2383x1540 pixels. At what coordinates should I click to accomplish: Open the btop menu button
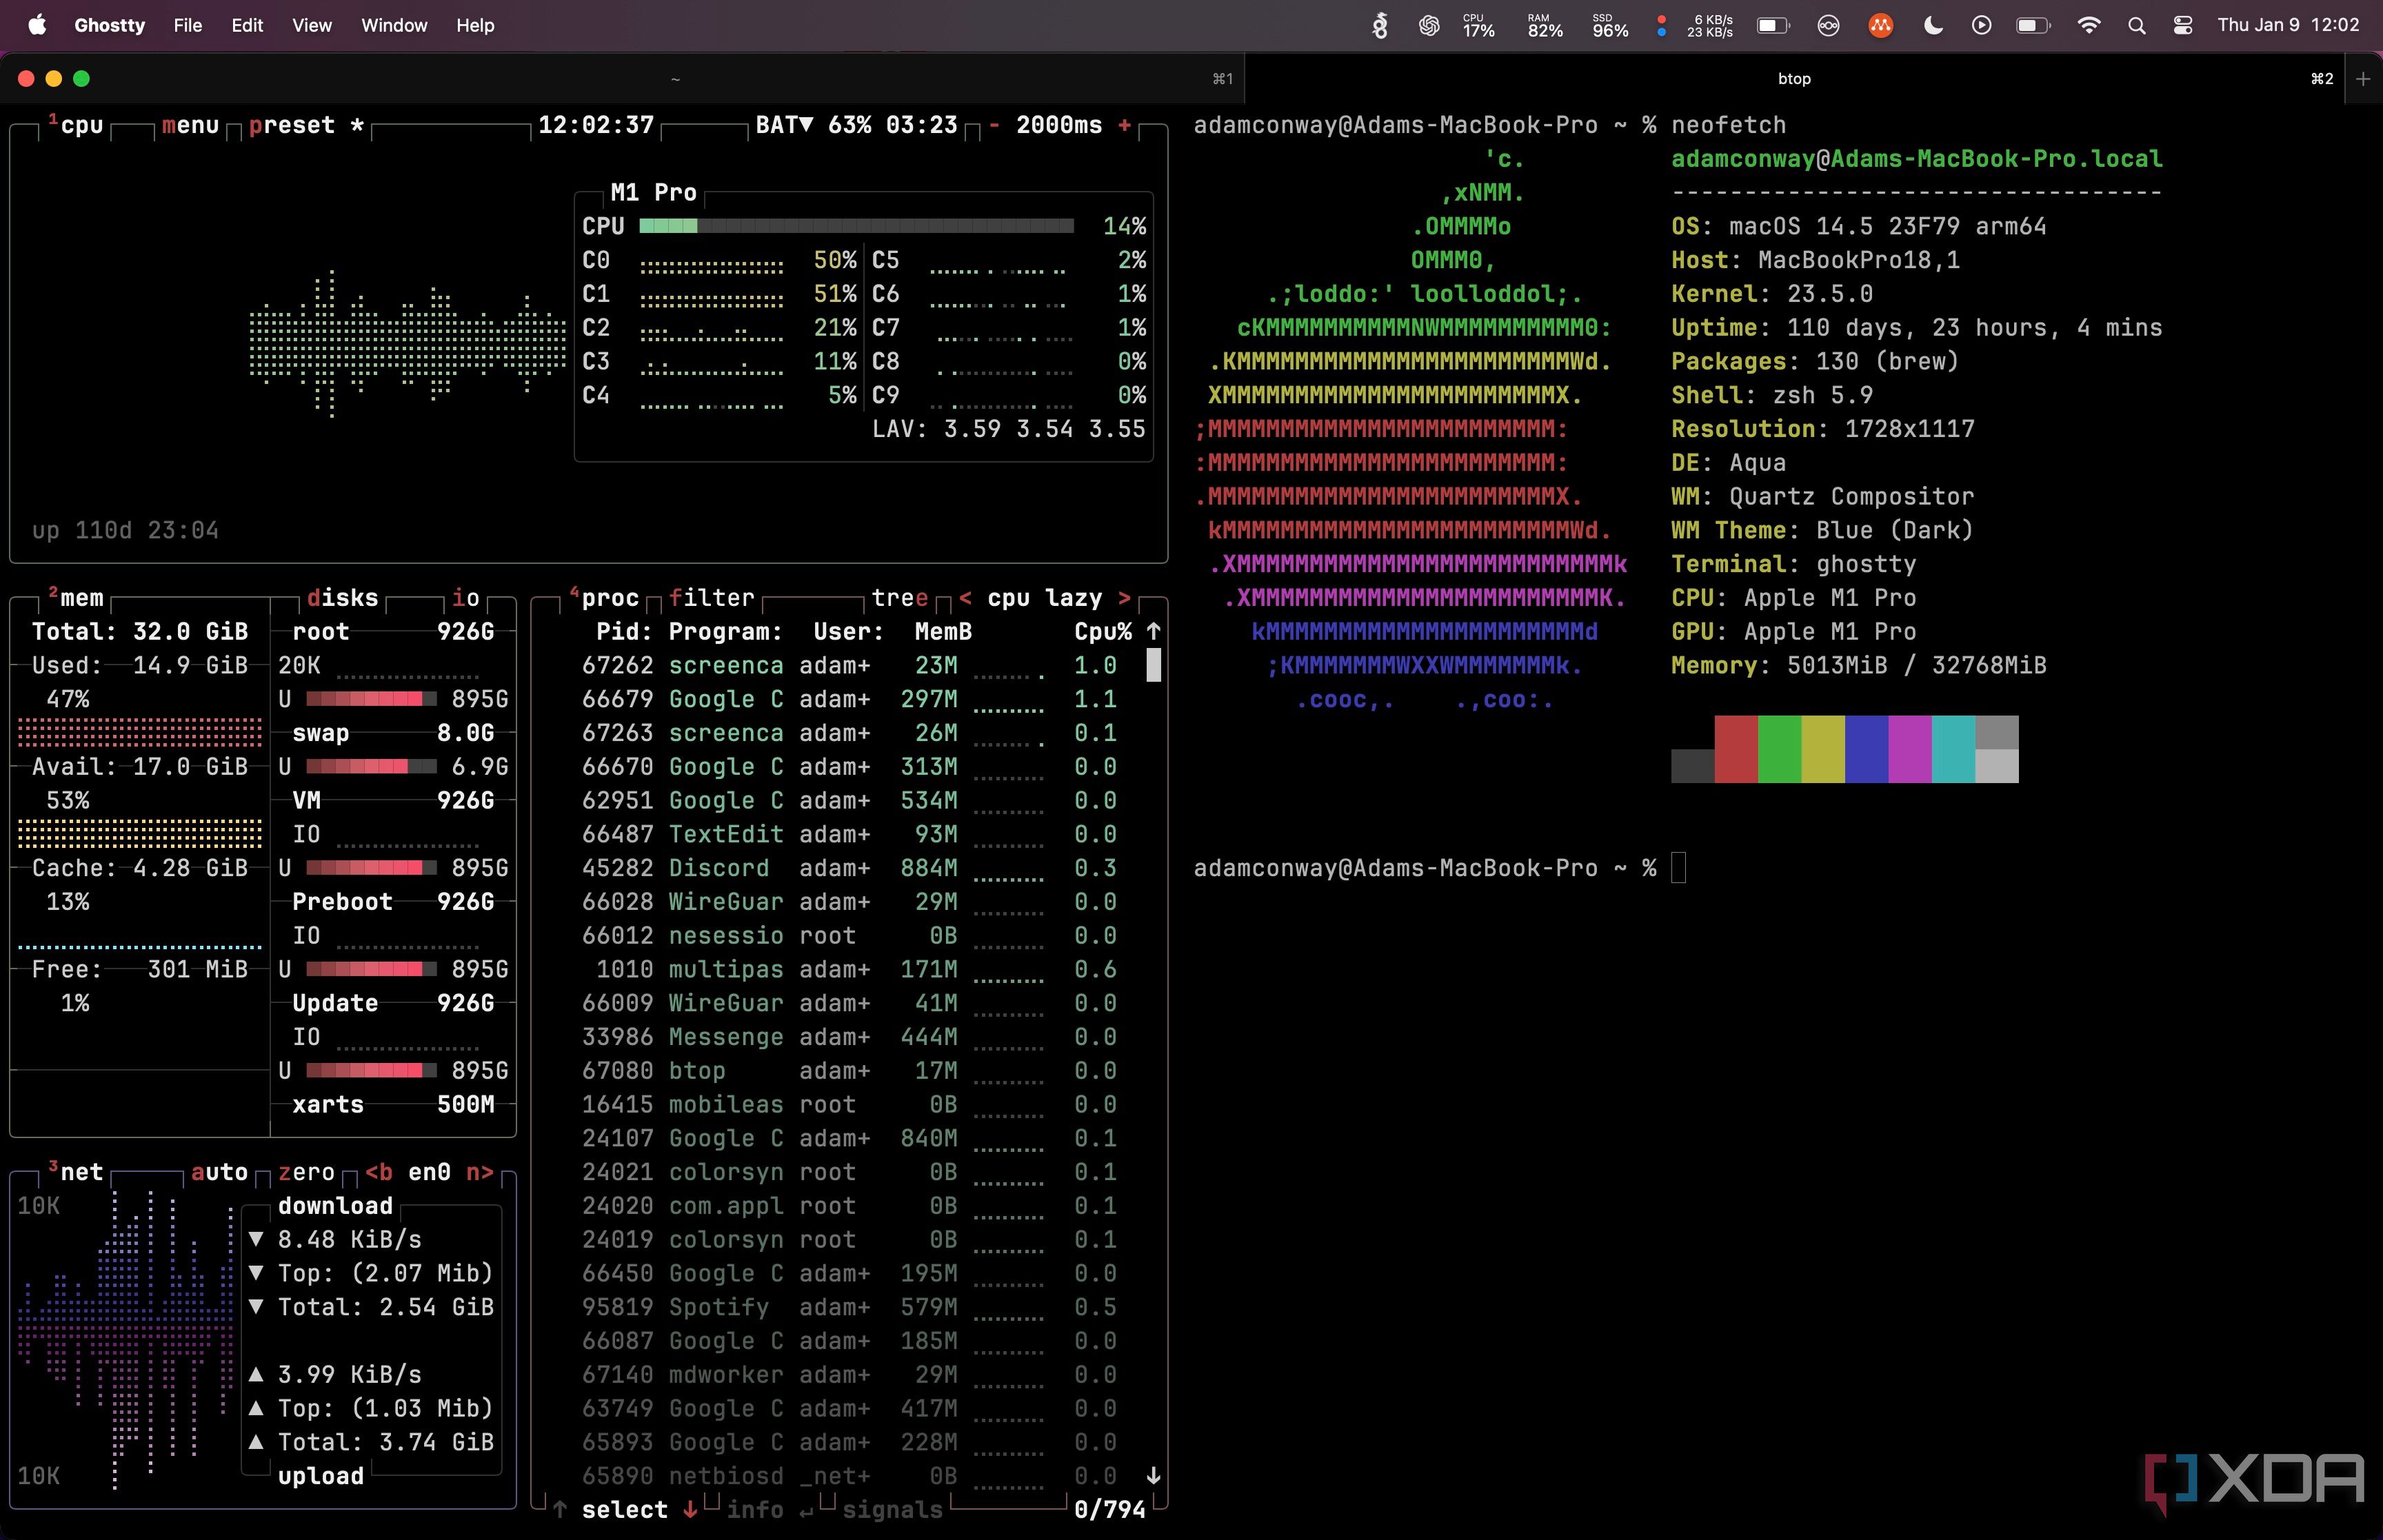pos(190,125)
